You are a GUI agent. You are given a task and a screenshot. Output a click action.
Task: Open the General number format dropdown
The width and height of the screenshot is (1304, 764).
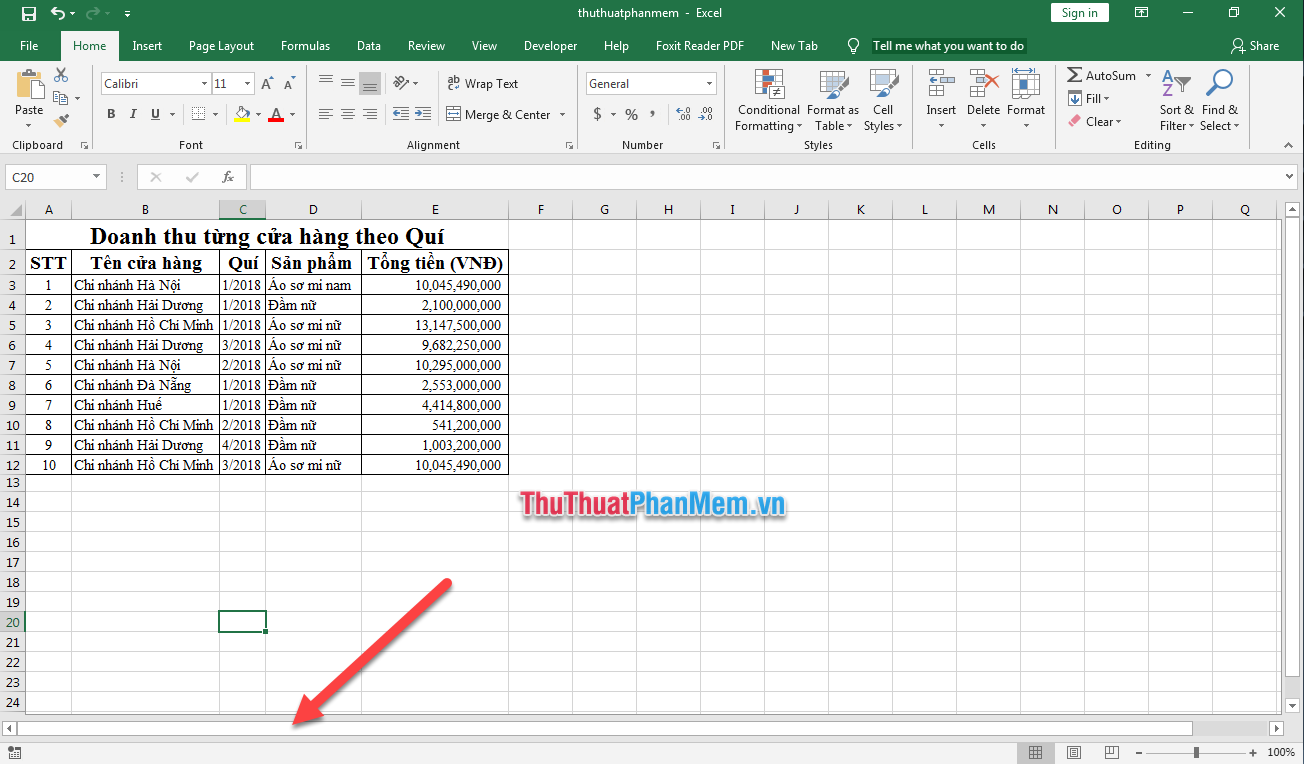coord(709,84)
